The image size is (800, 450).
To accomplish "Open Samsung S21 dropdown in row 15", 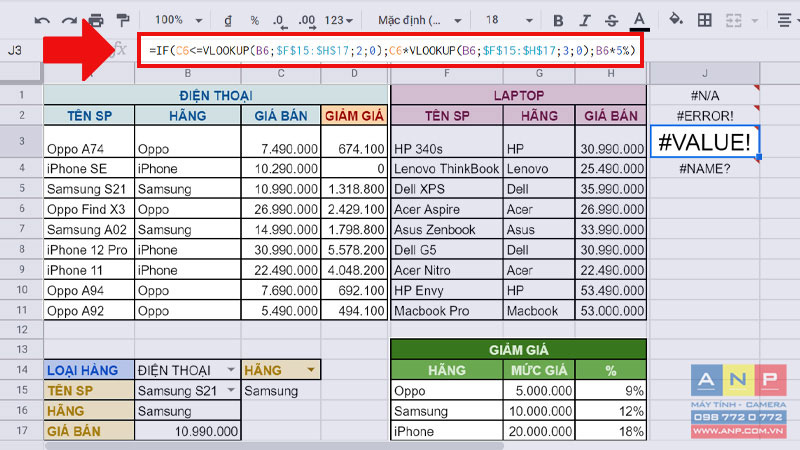I will coord(231,390).
